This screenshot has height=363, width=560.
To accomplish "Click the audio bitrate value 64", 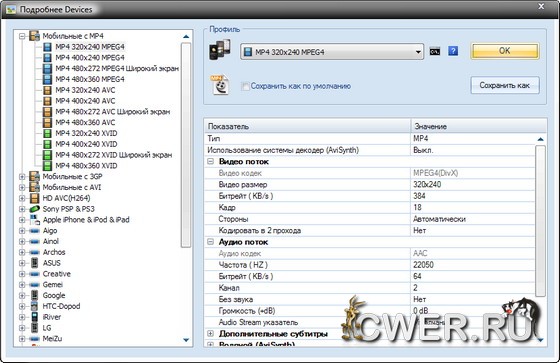I will (417, 276).
